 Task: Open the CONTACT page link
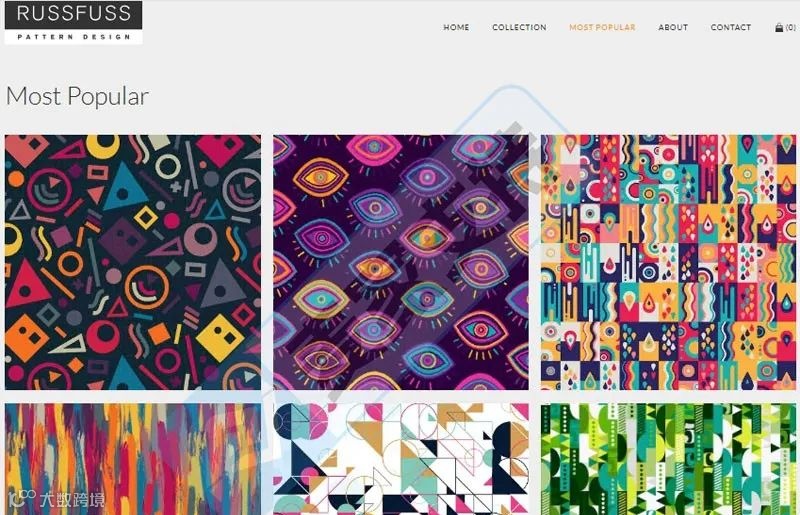click(x=731, y=28)
